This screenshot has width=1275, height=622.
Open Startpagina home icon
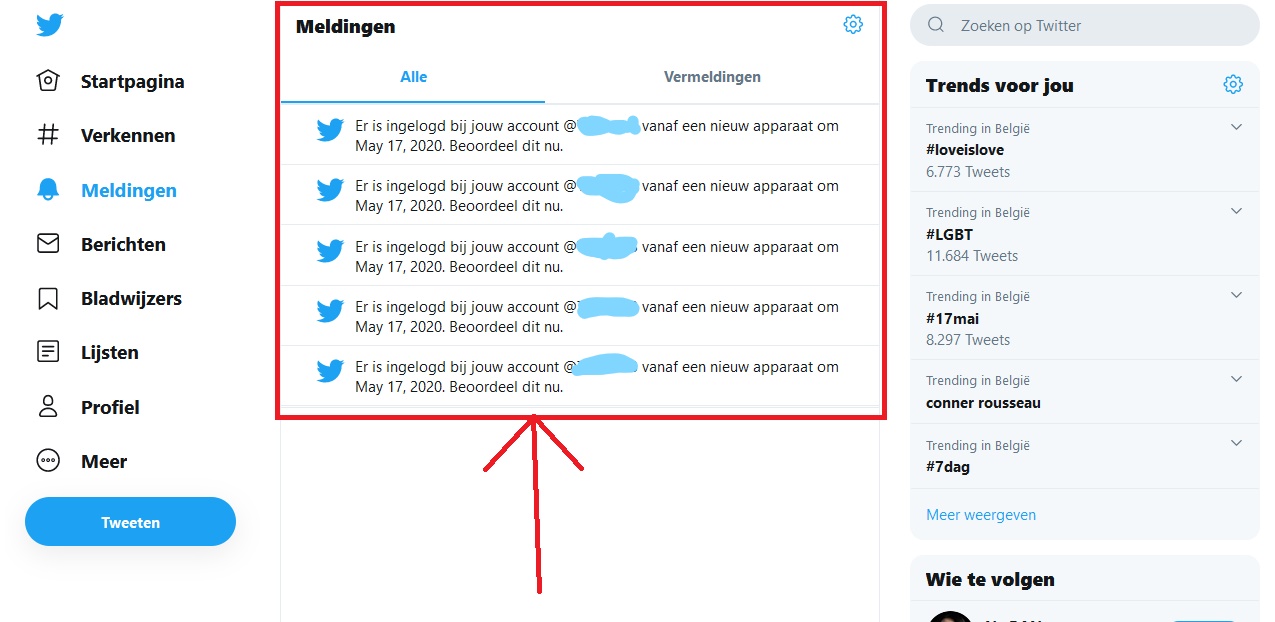(x=48, y=81)
